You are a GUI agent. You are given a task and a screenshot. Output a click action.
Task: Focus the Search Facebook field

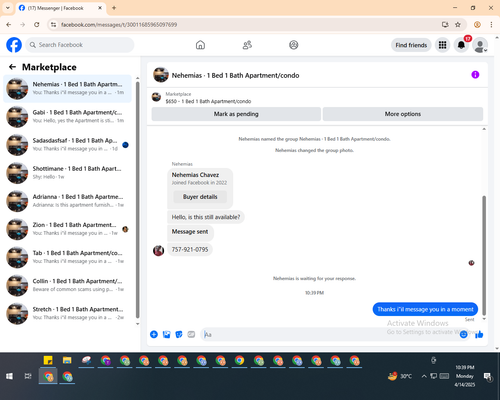[x=80, y=45]
